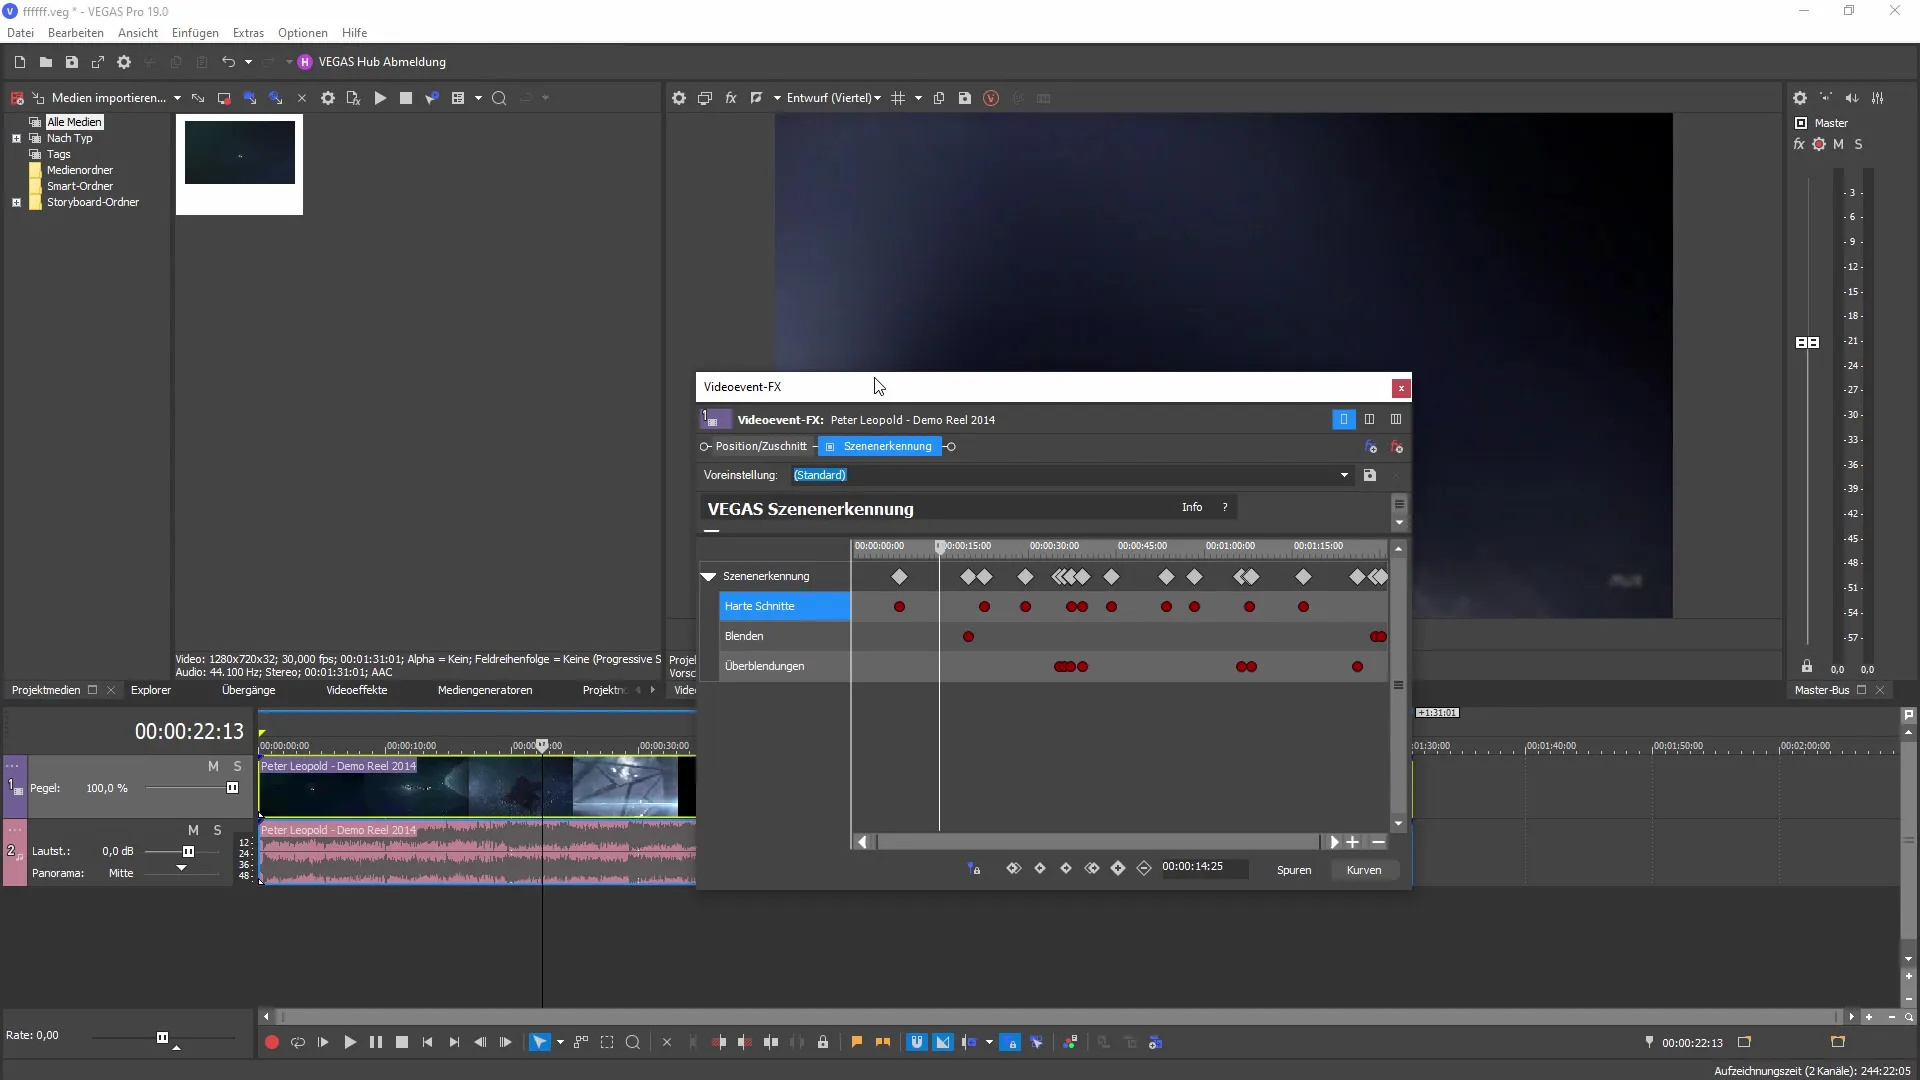
Task: Expand the Medien importieren dropdown arrow
Action: [x=177, y=98]
